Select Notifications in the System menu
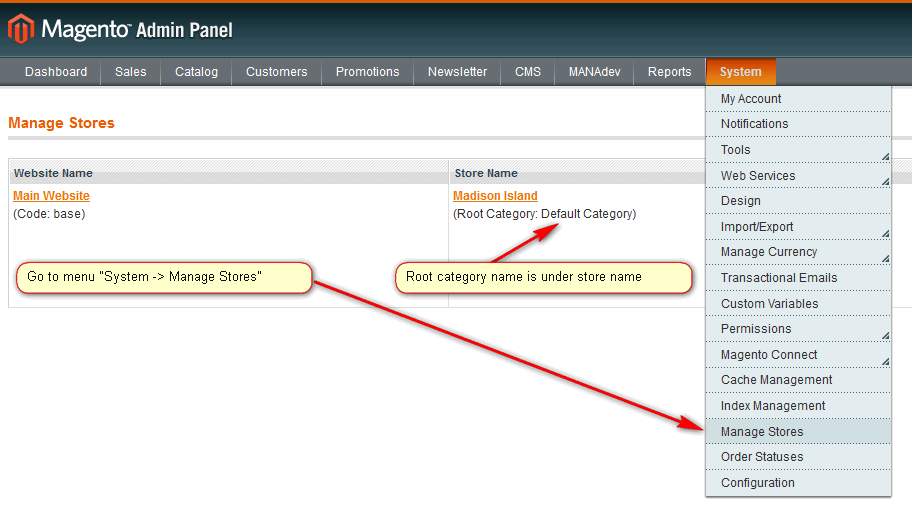The height and width of the screenshot is (514, 912). [798, 124]
